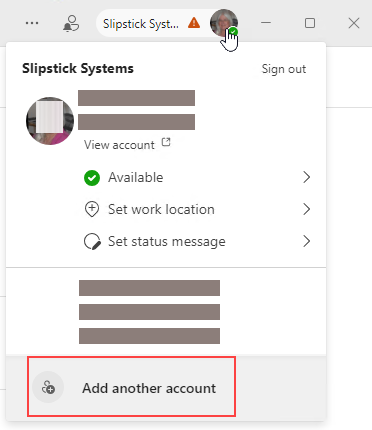This screenshot has height=430, width=372.
Task: Expand the chevron next to Available
Action: (x=307, y=177)
